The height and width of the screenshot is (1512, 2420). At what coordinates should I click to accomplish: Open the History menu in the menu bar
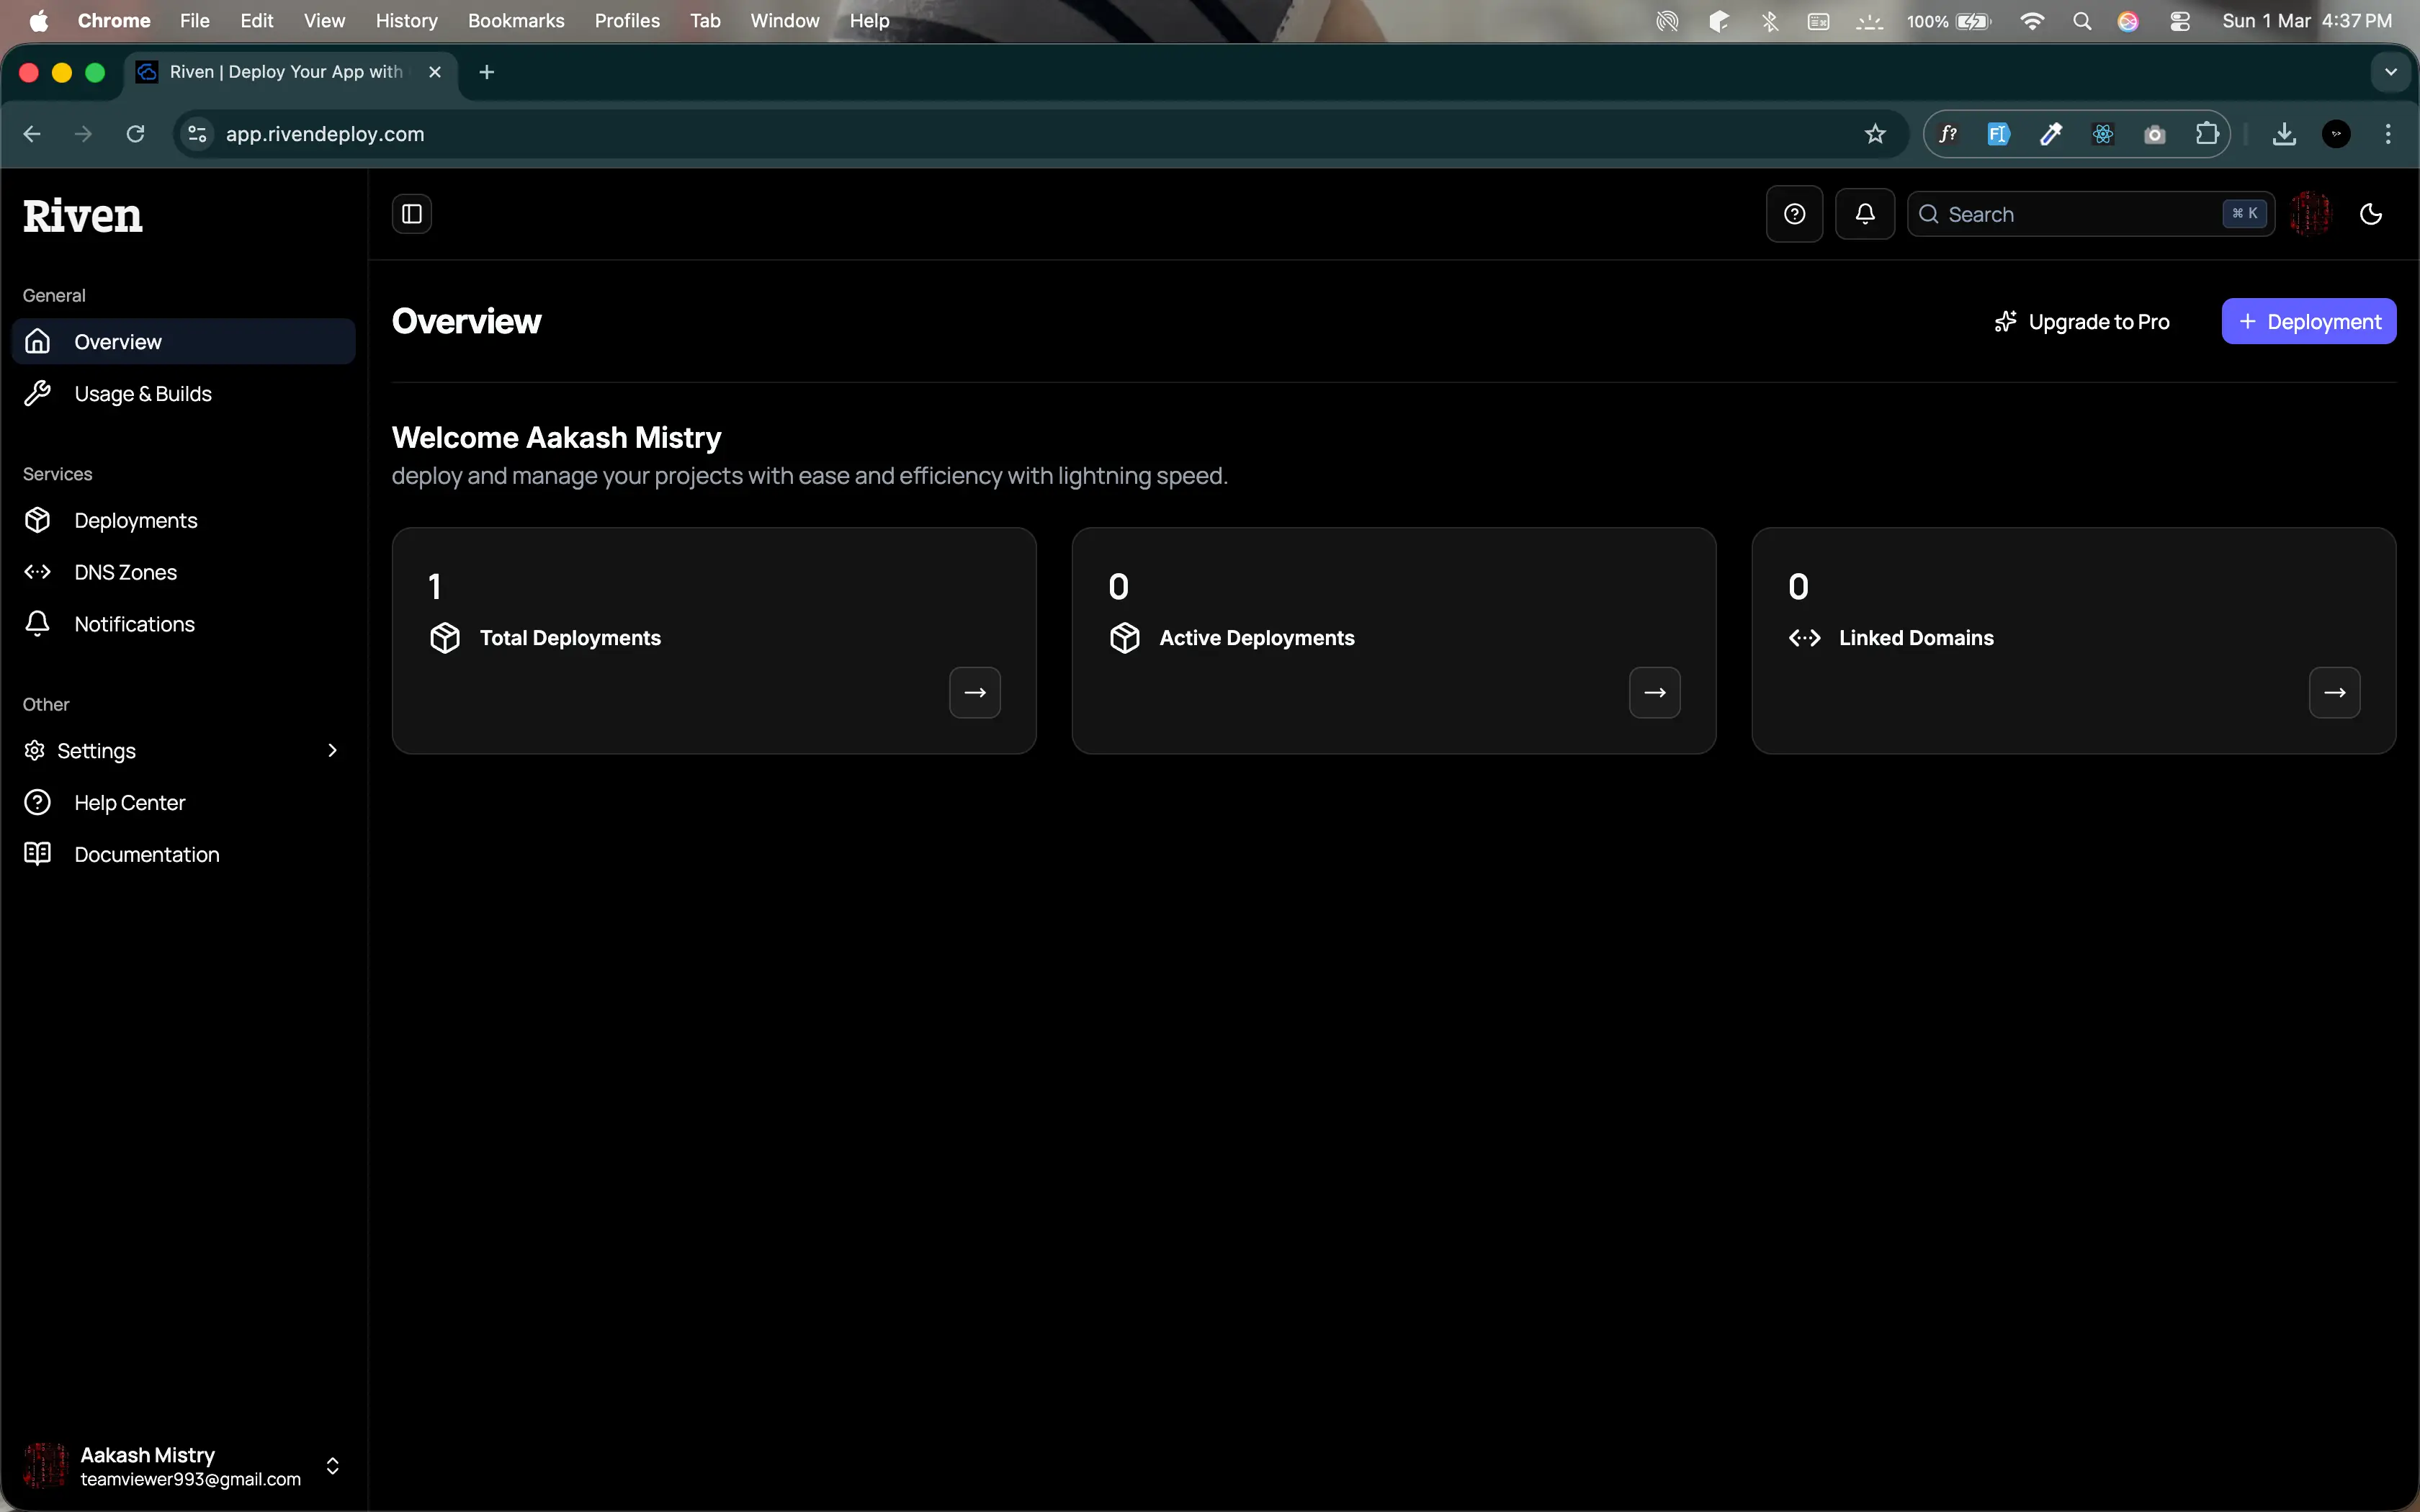[x=405, y=20]
